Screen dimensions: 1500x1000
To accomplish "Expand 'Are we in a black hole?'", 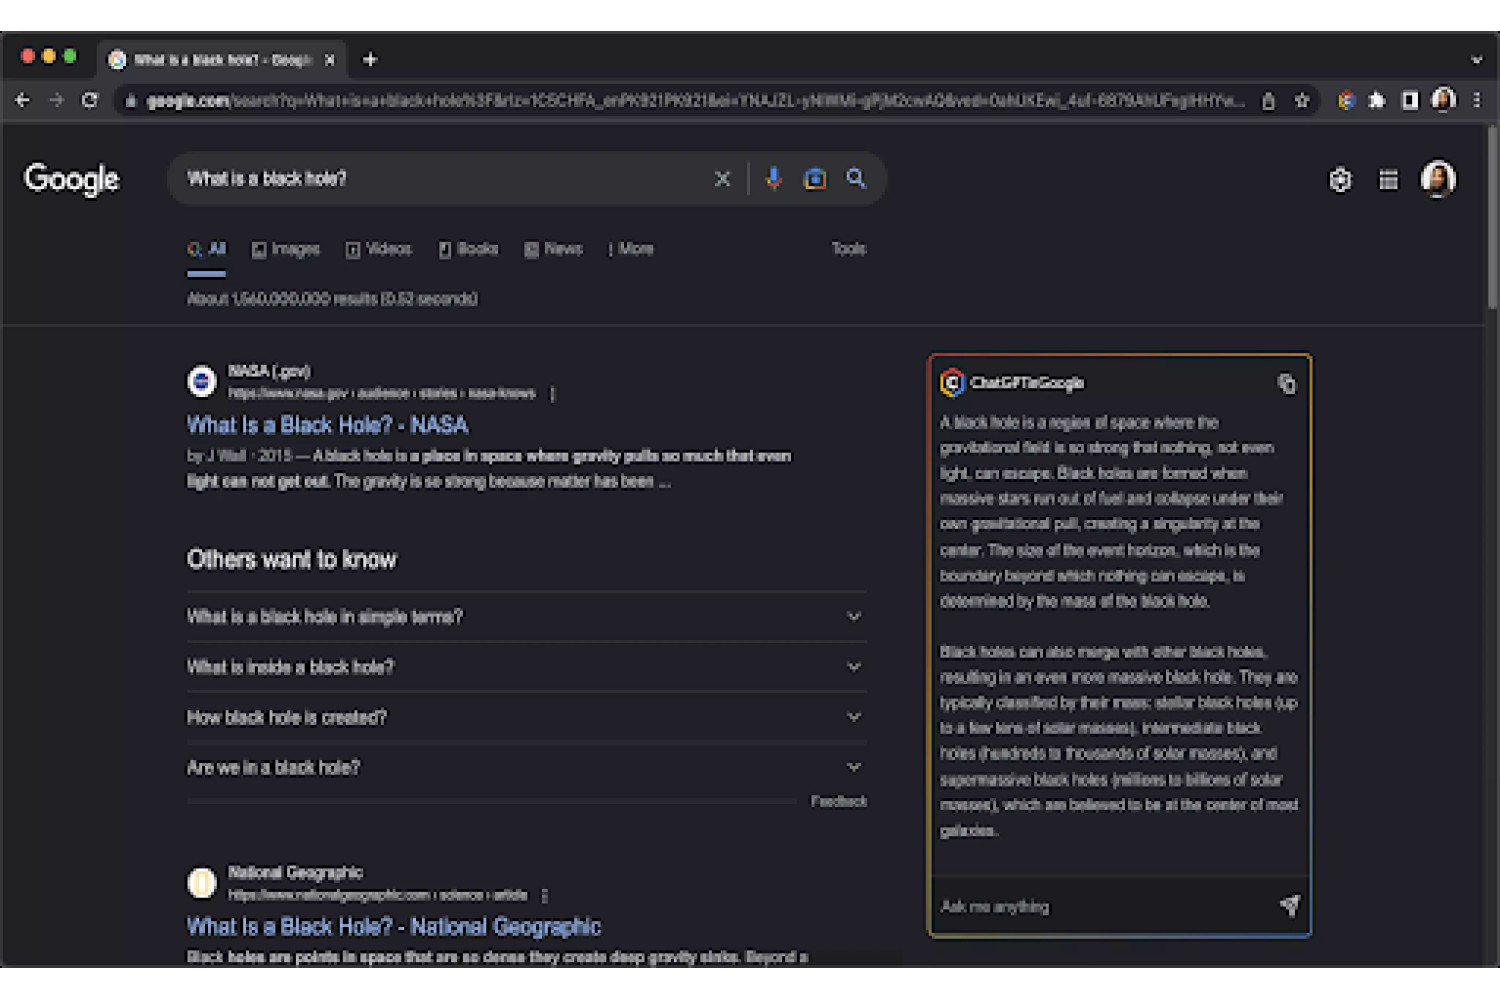I will point(526,767).
